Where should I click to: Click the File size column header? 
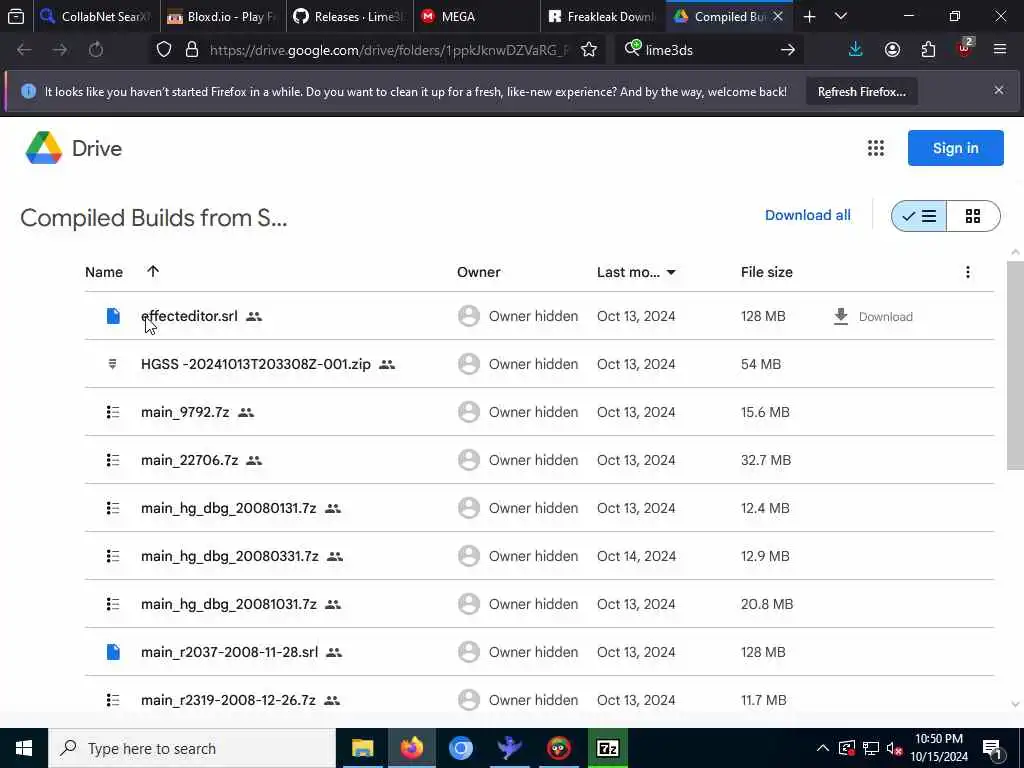767,272
